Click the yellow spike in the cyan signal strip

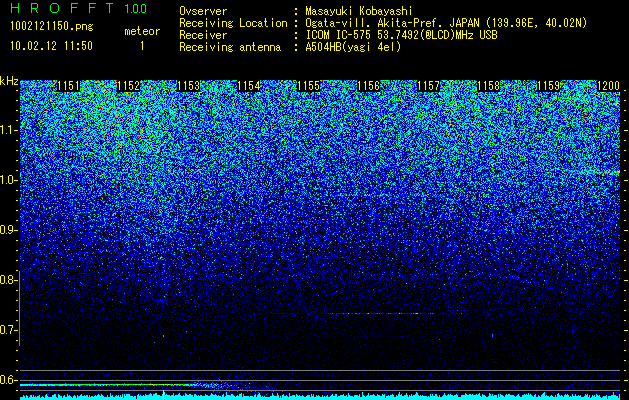tap(163, 394)
